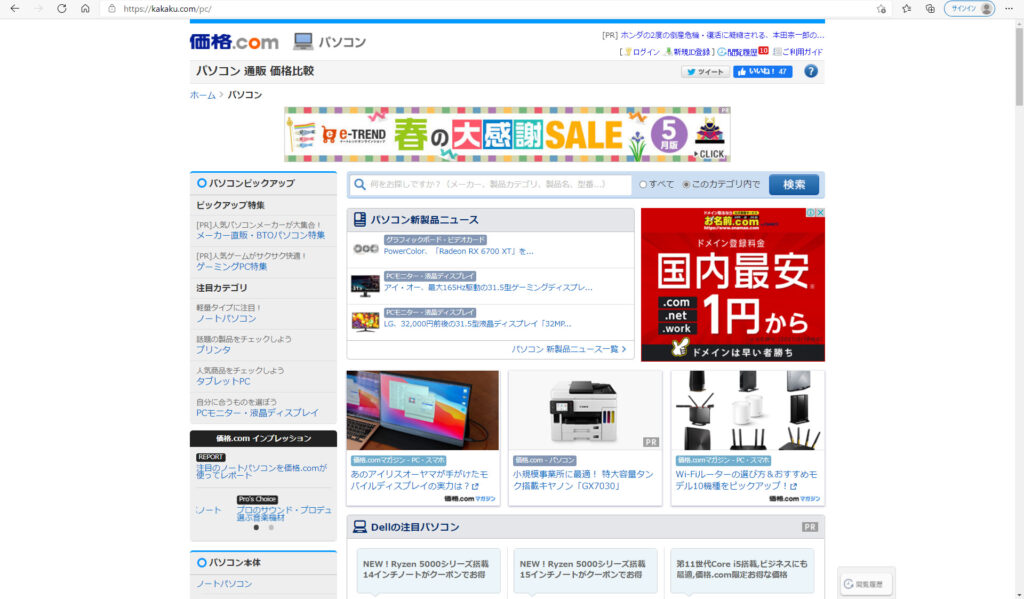The height and width of the screenshot is (599, 1024).
Task: Open the アイリスオーヤマ mobile display article link
Action: (419, 480)
